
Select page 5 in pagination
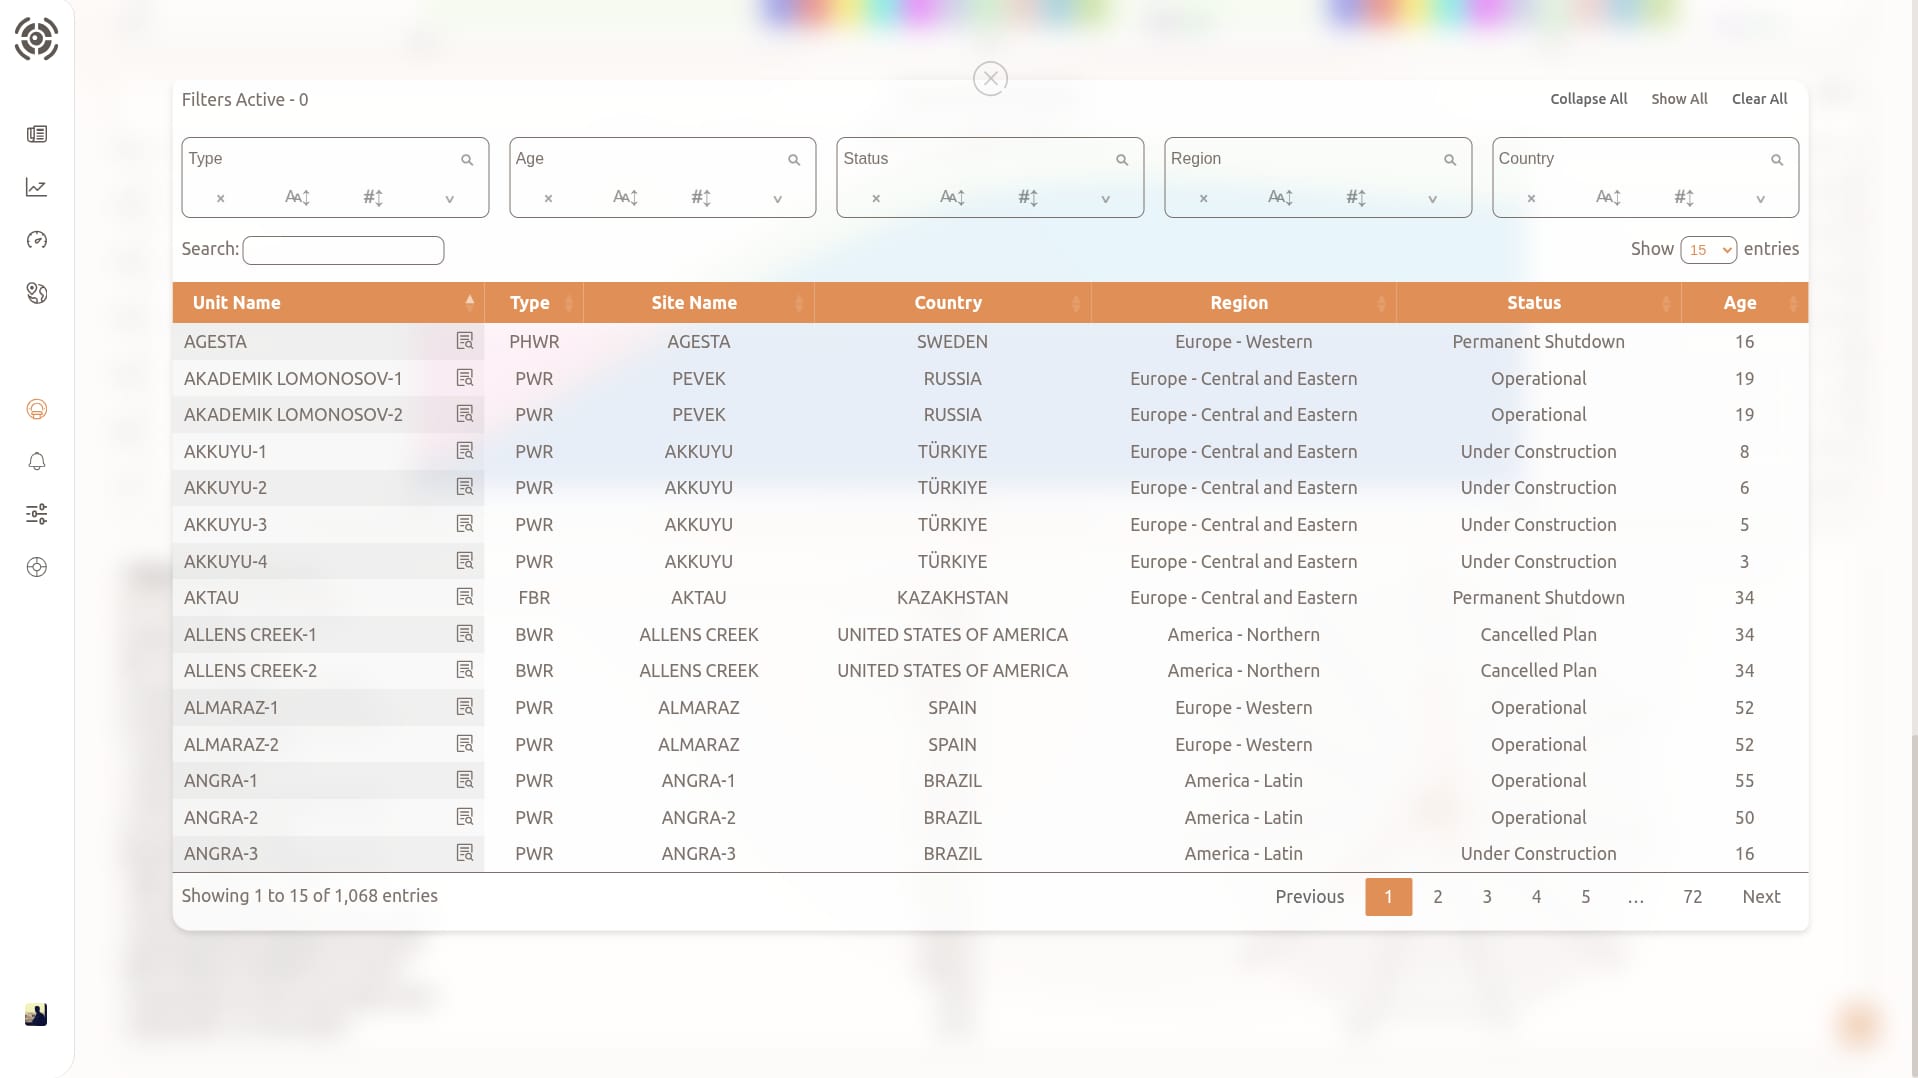[1585, 897]
